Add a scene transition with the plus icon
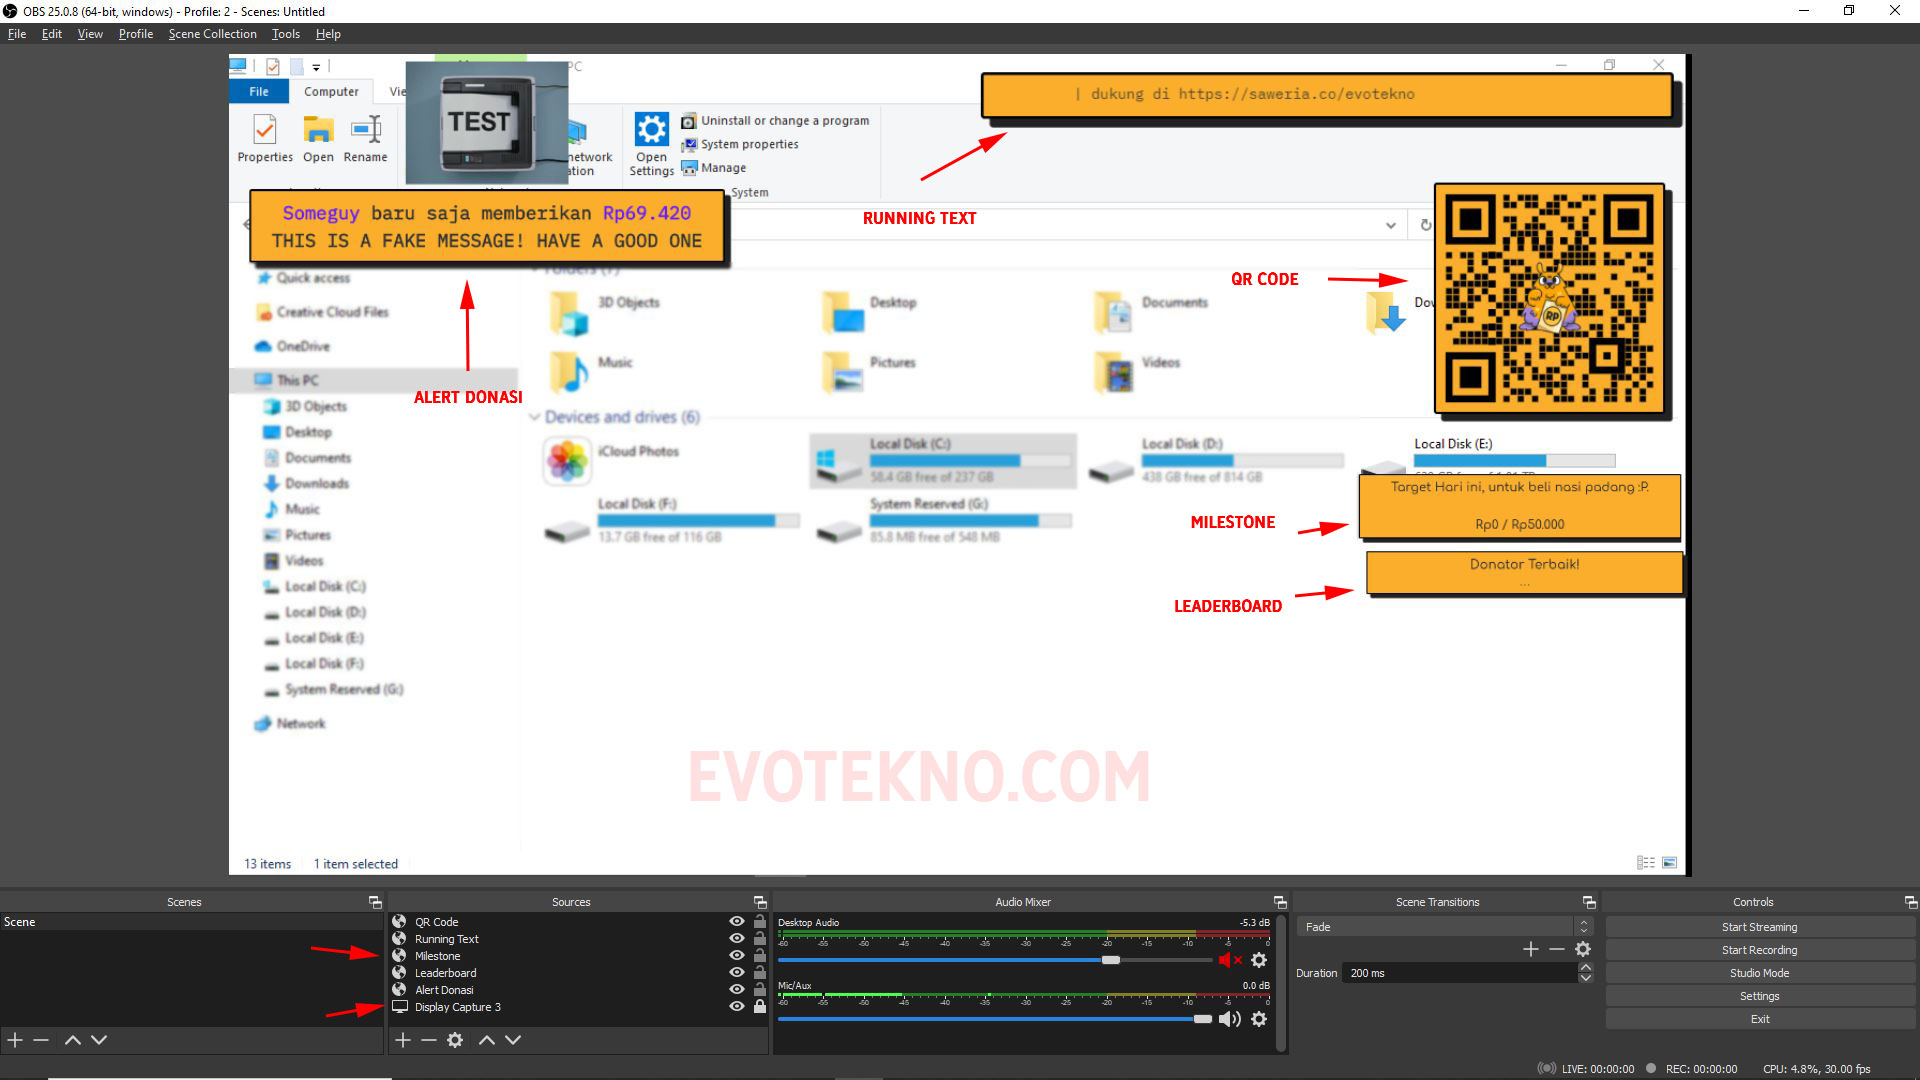 pos(1531,949)
